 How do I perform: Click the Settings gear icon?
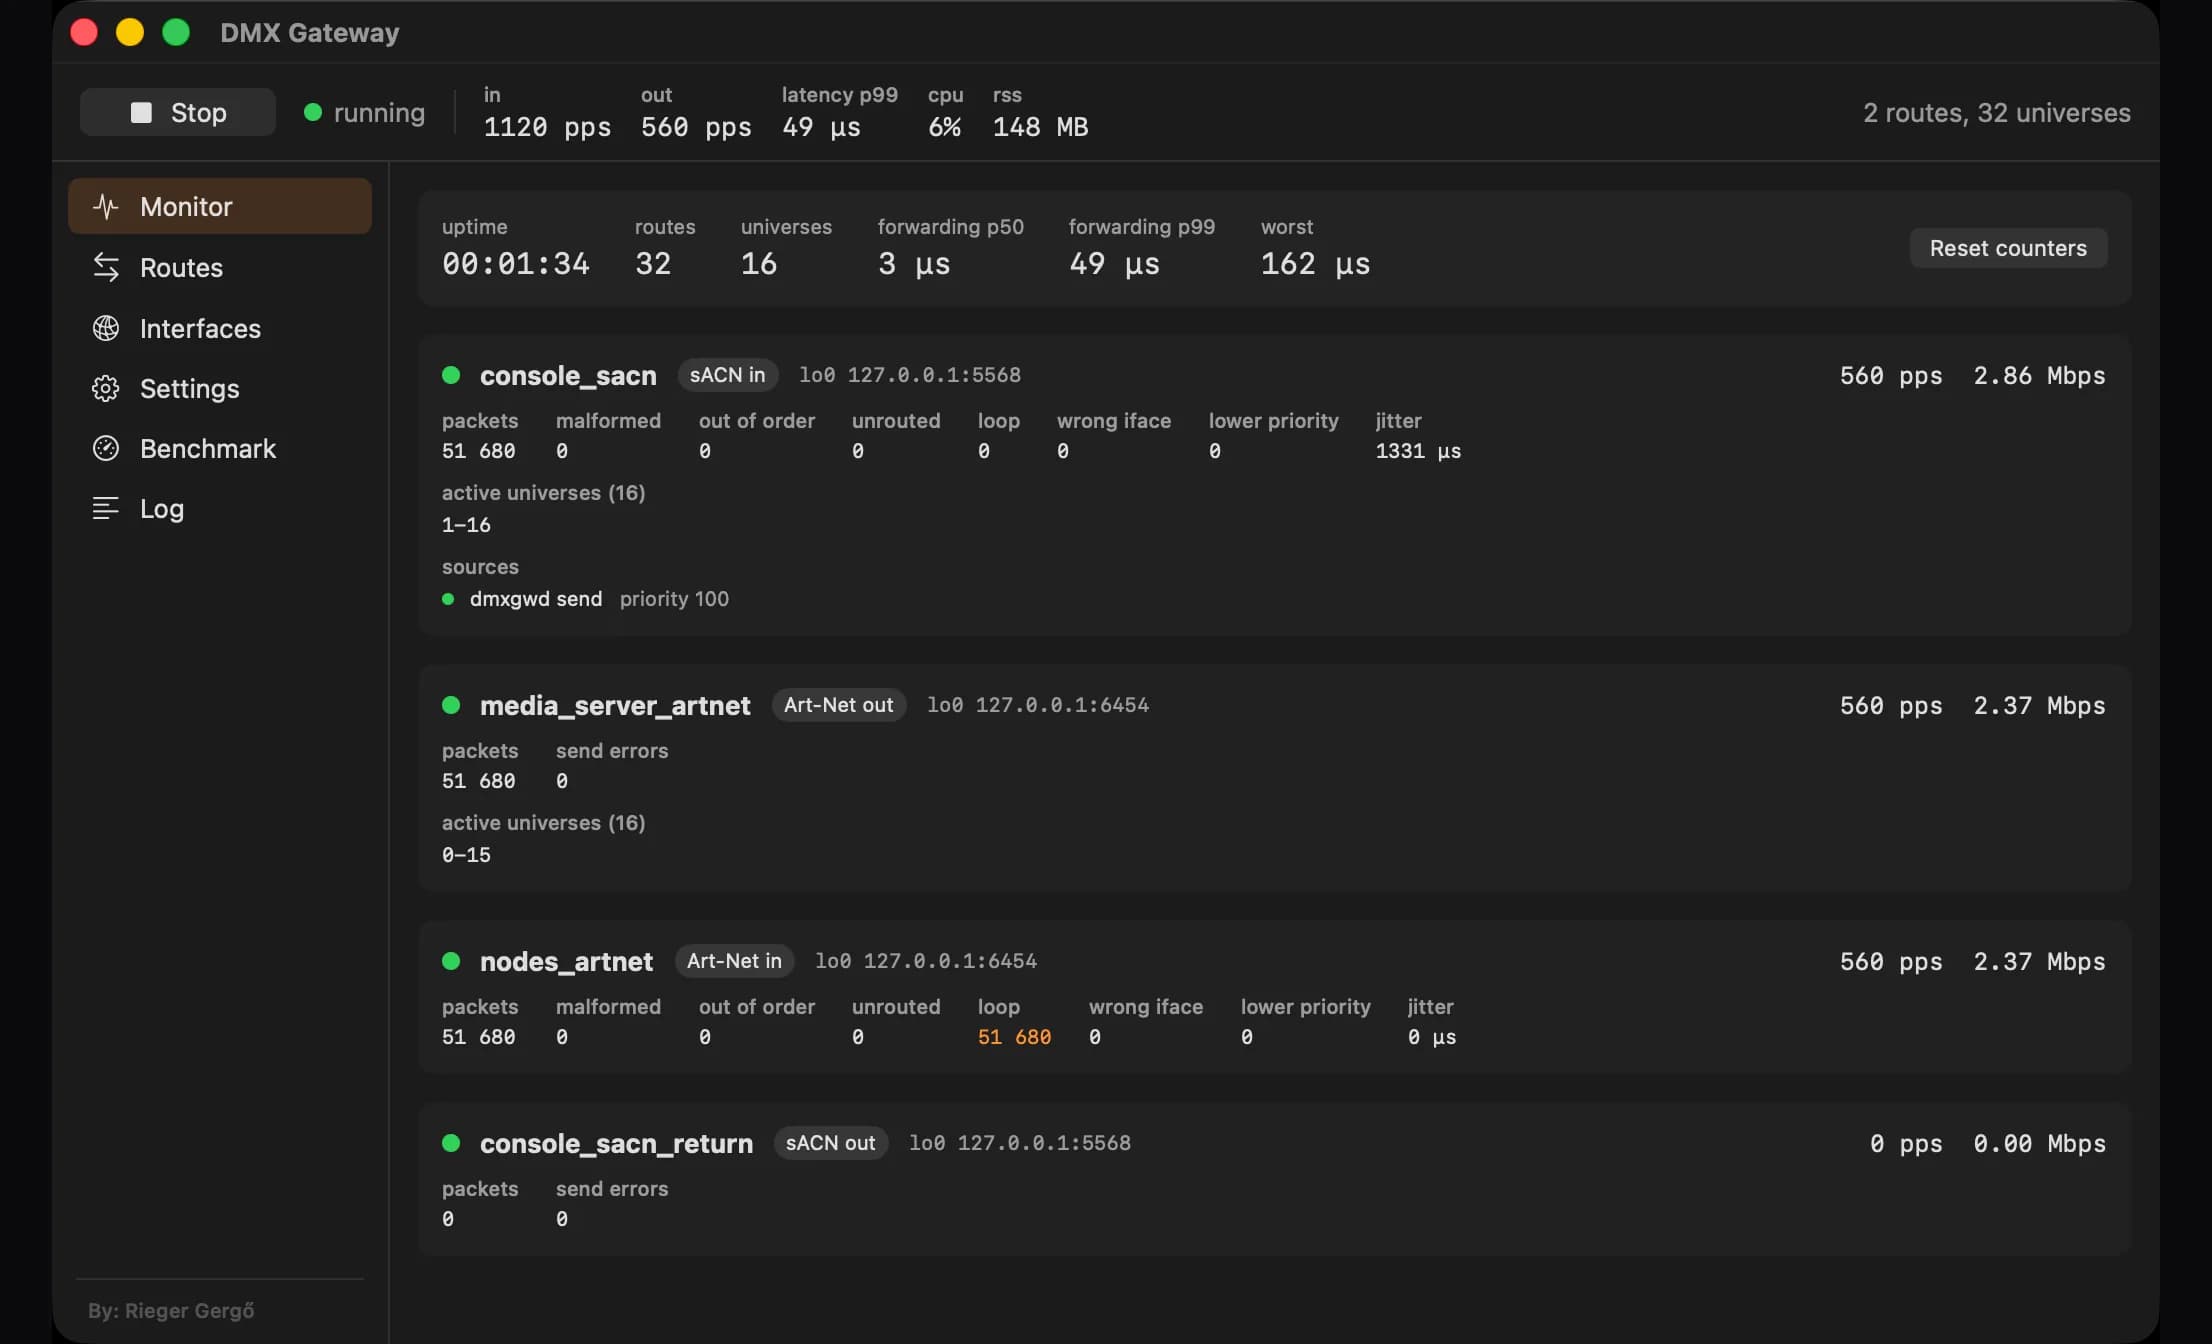[105, 388]
